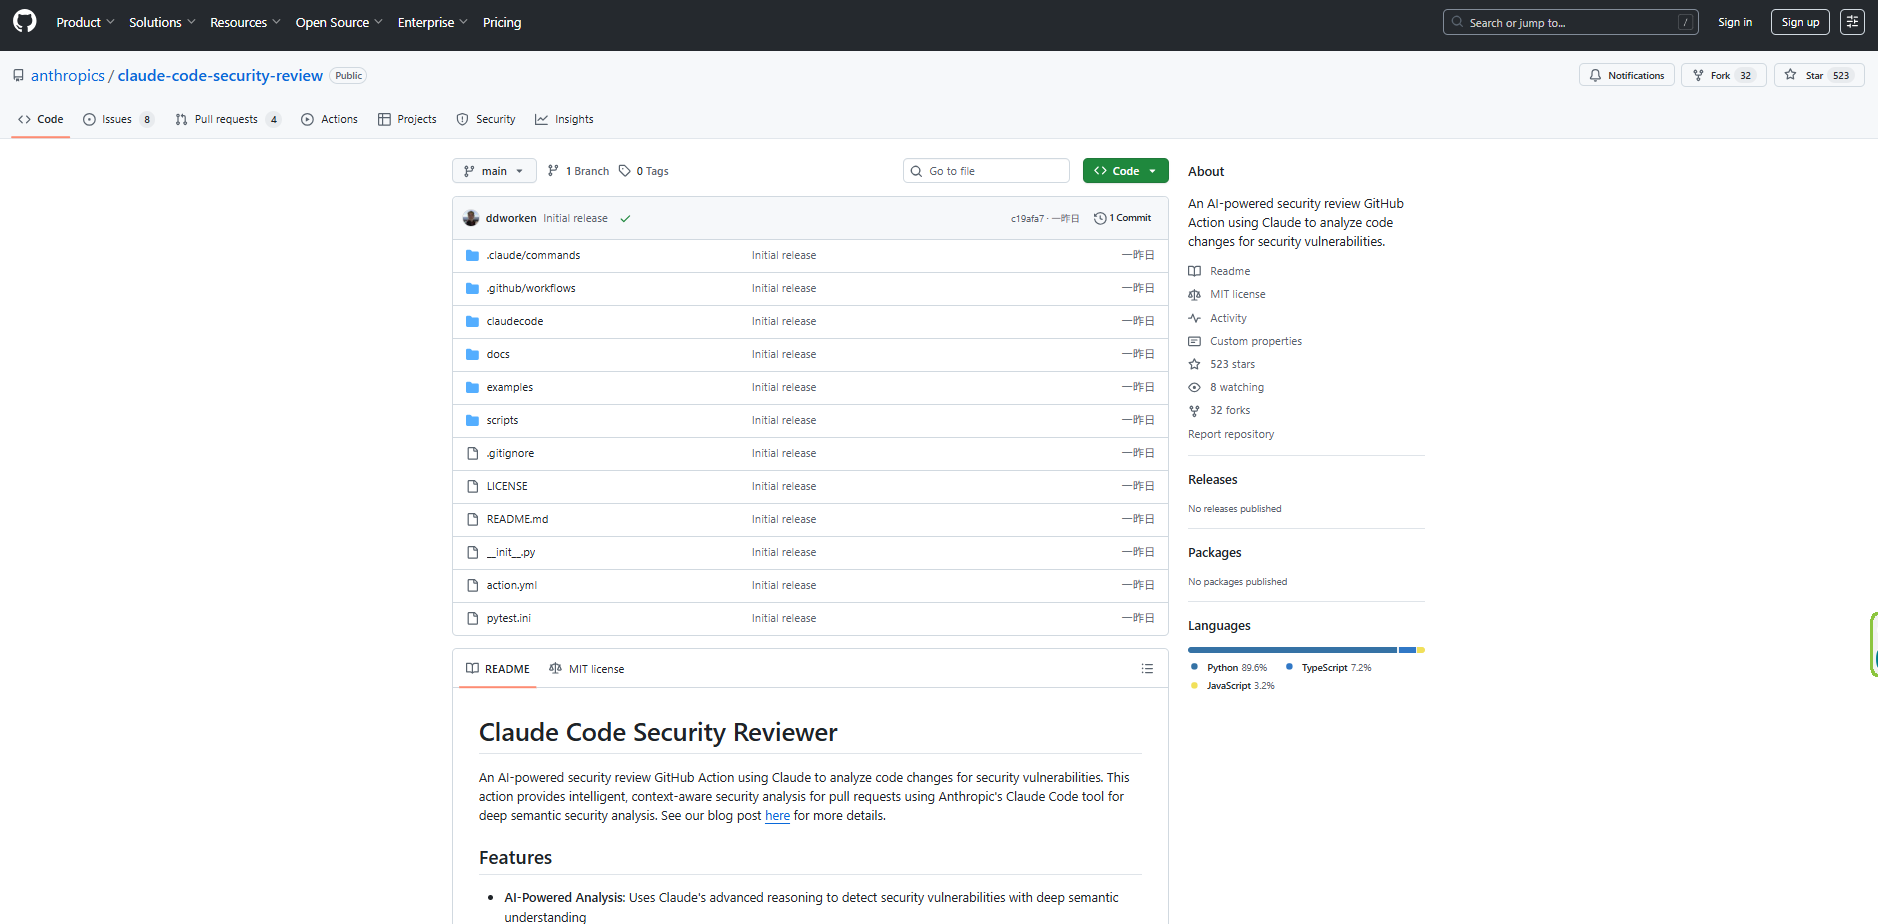This screenshot has width=1878, height=924.
Task: Star the claude-code-security-review repository
Action: click(1818, 75)
